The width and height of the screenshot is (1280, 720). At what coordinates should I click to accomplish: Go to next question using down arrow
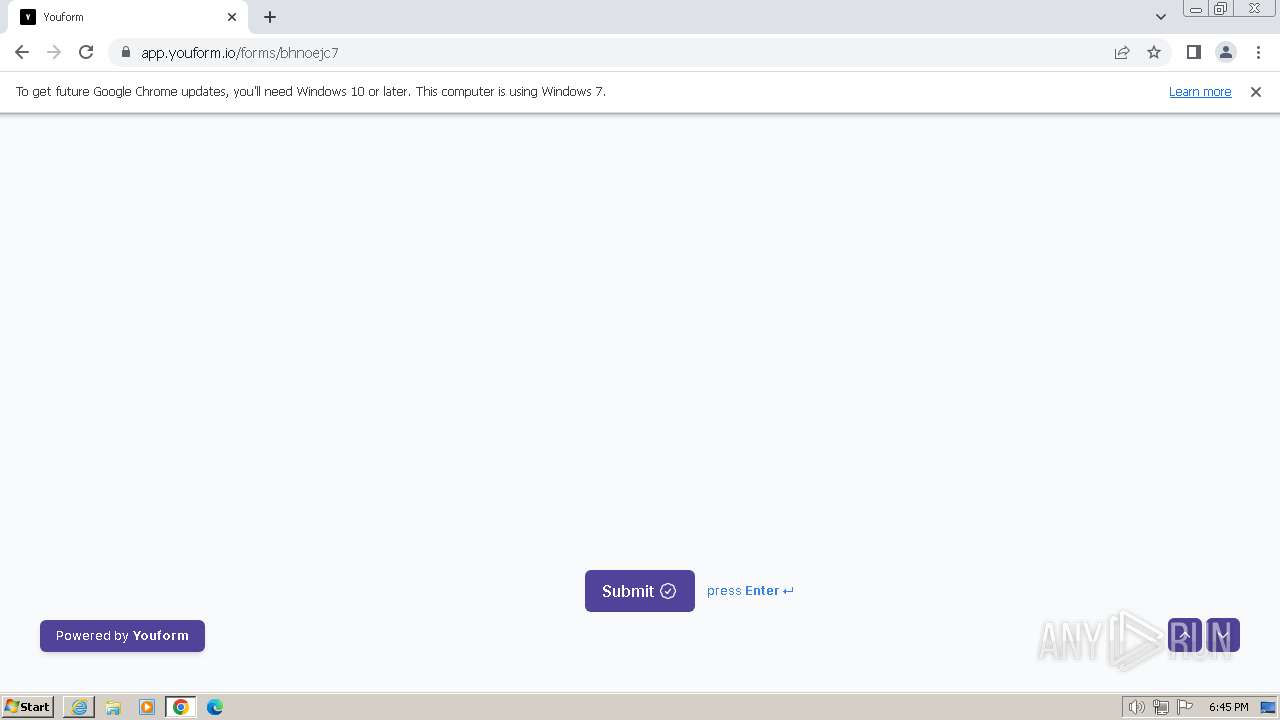pos(1223,635)
